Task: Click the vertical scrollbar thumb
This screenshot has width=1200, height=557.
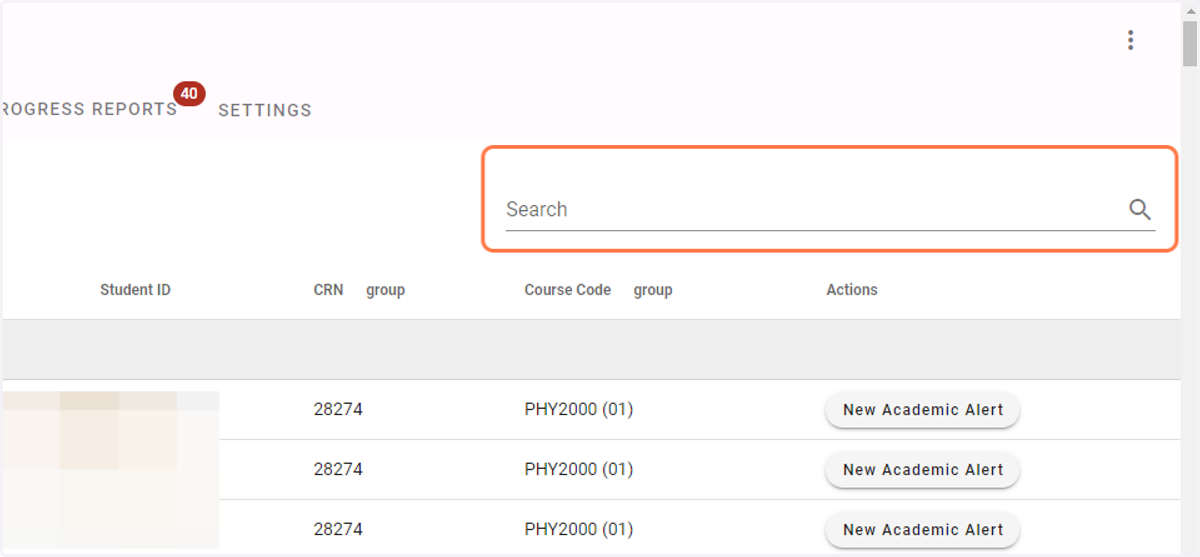Action: point(1190,43)
